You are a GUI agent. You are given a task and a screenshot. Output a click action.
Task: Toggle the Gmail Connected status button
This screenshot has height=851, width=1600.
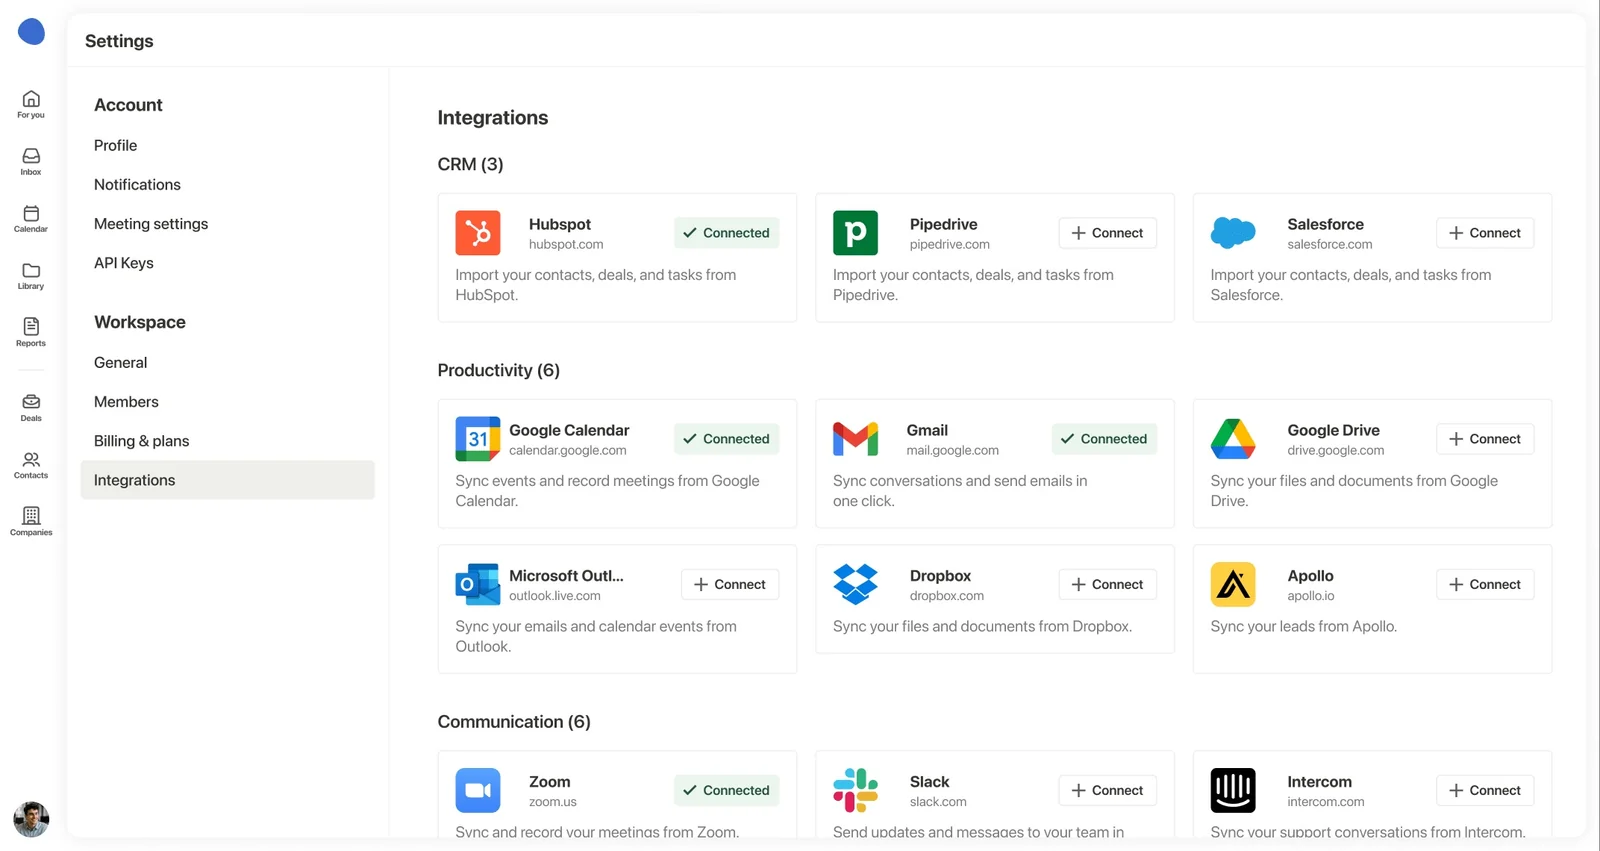click(x=1104, y=439)
